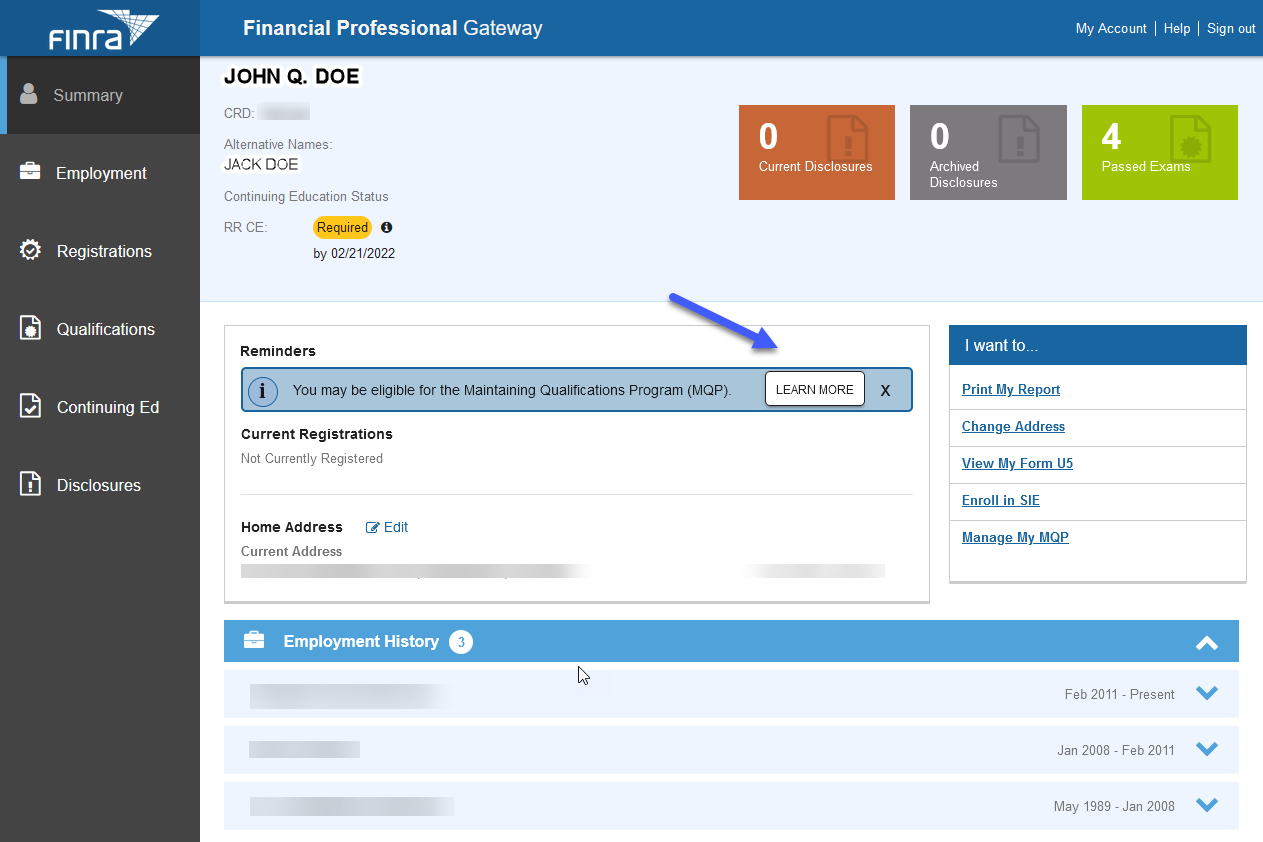Click the Disclosures alert document icon
1263x842 pixels.
click(30, 485)
